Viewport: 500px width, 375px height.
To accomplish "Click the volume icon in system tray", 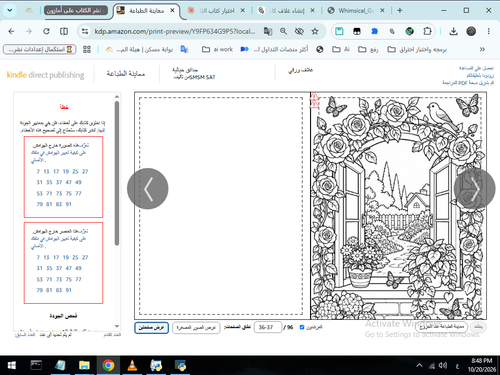I will 443,366.
